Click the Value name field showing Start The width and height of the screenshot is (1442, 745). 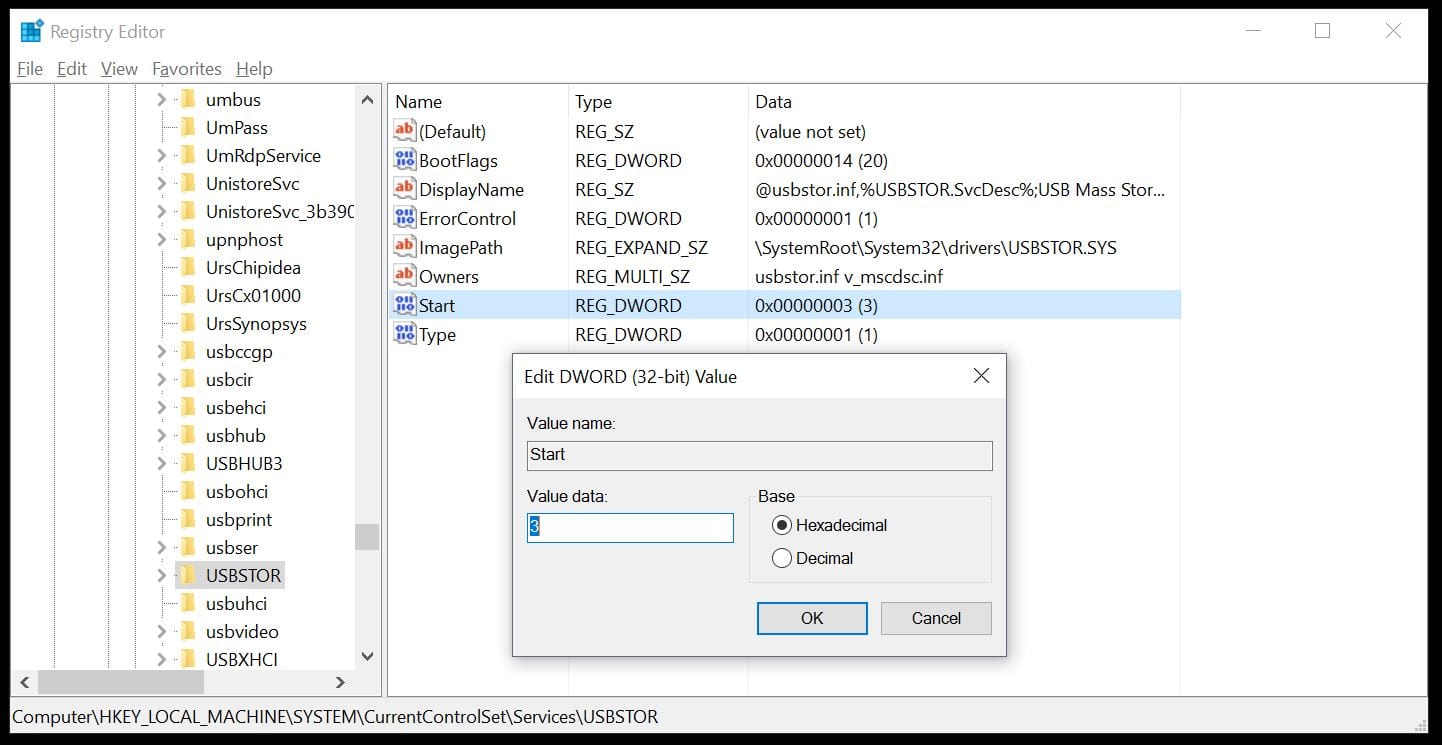point(760,455)
